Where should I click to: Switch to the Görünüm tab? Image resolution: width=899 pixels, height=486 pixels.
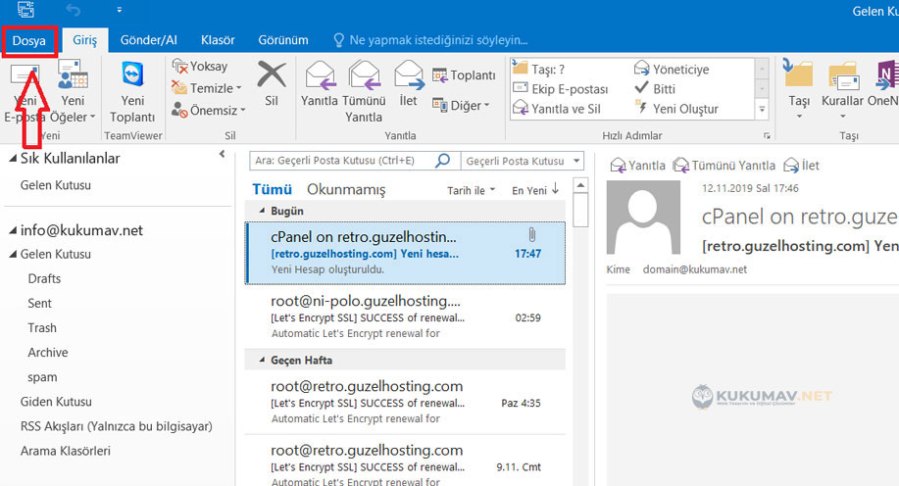pyautogui.click(x=284, y=40)
